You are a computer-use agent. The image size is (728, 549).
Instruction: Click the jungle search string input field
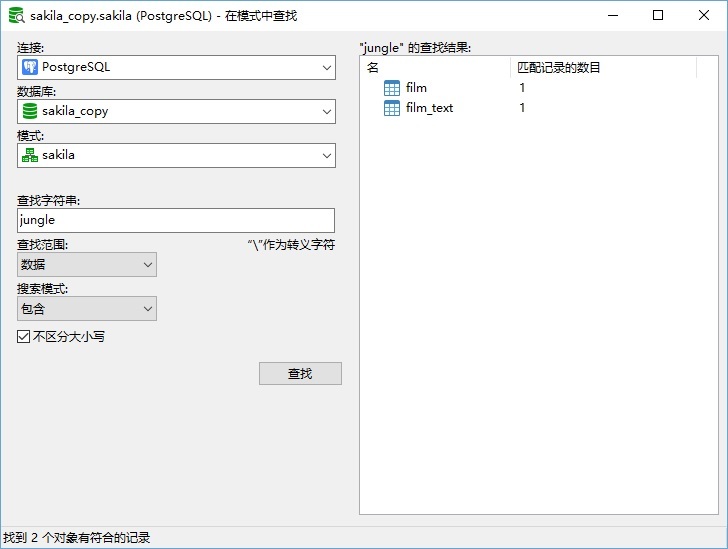[176, 220]
